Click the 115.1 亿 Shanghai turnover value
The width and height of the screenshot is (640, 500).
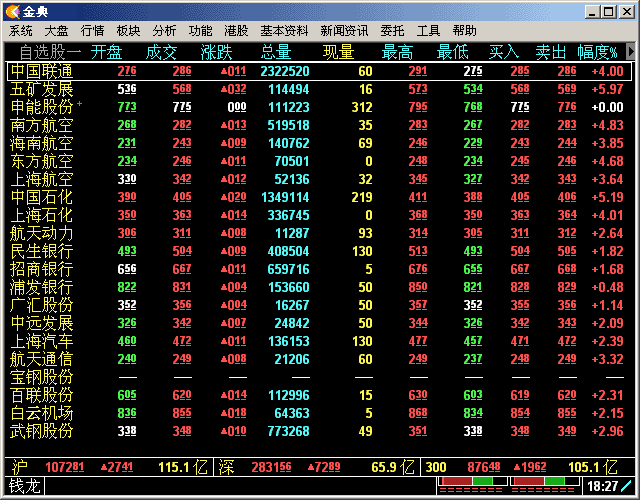(183, 467)
